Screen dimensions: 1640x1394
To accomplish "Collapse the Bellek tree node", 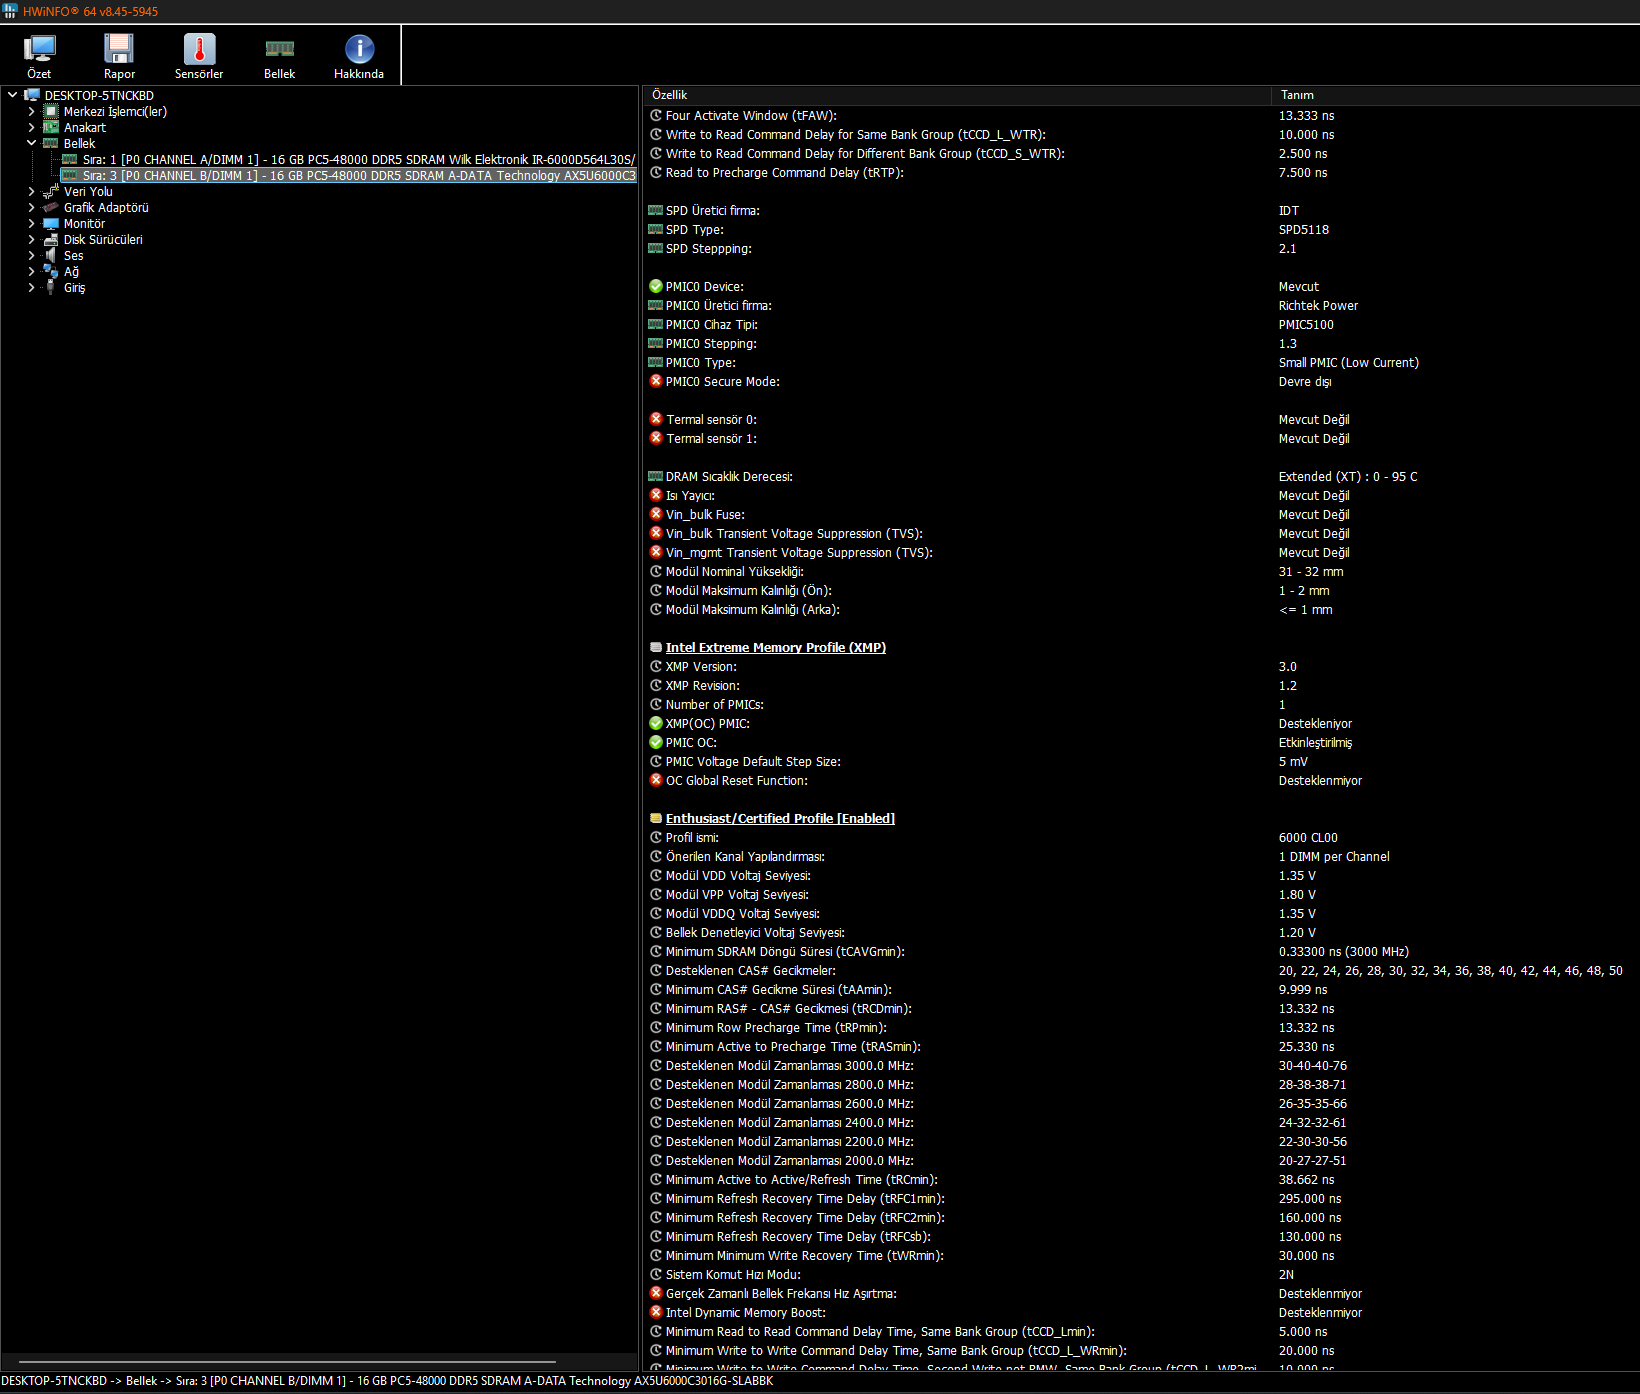I will click(x=31, y=143).
